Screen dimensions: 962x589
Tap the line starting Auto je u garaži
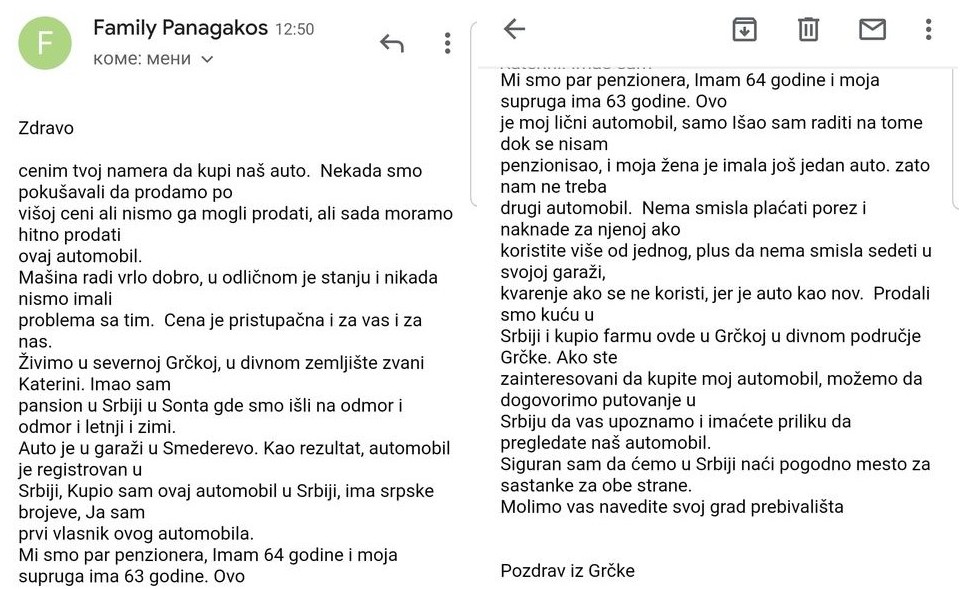pos(234,447)
